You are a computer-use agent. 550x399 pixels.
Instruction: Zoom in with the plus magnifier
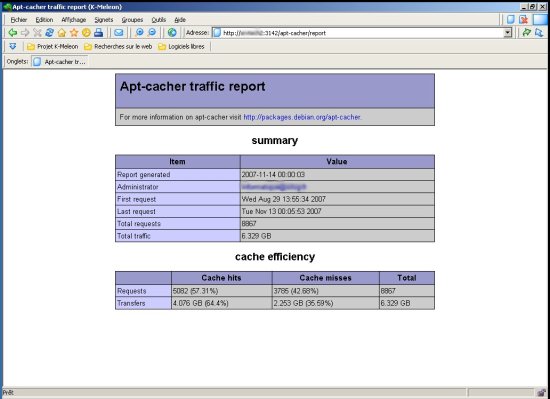pos(139,33)
